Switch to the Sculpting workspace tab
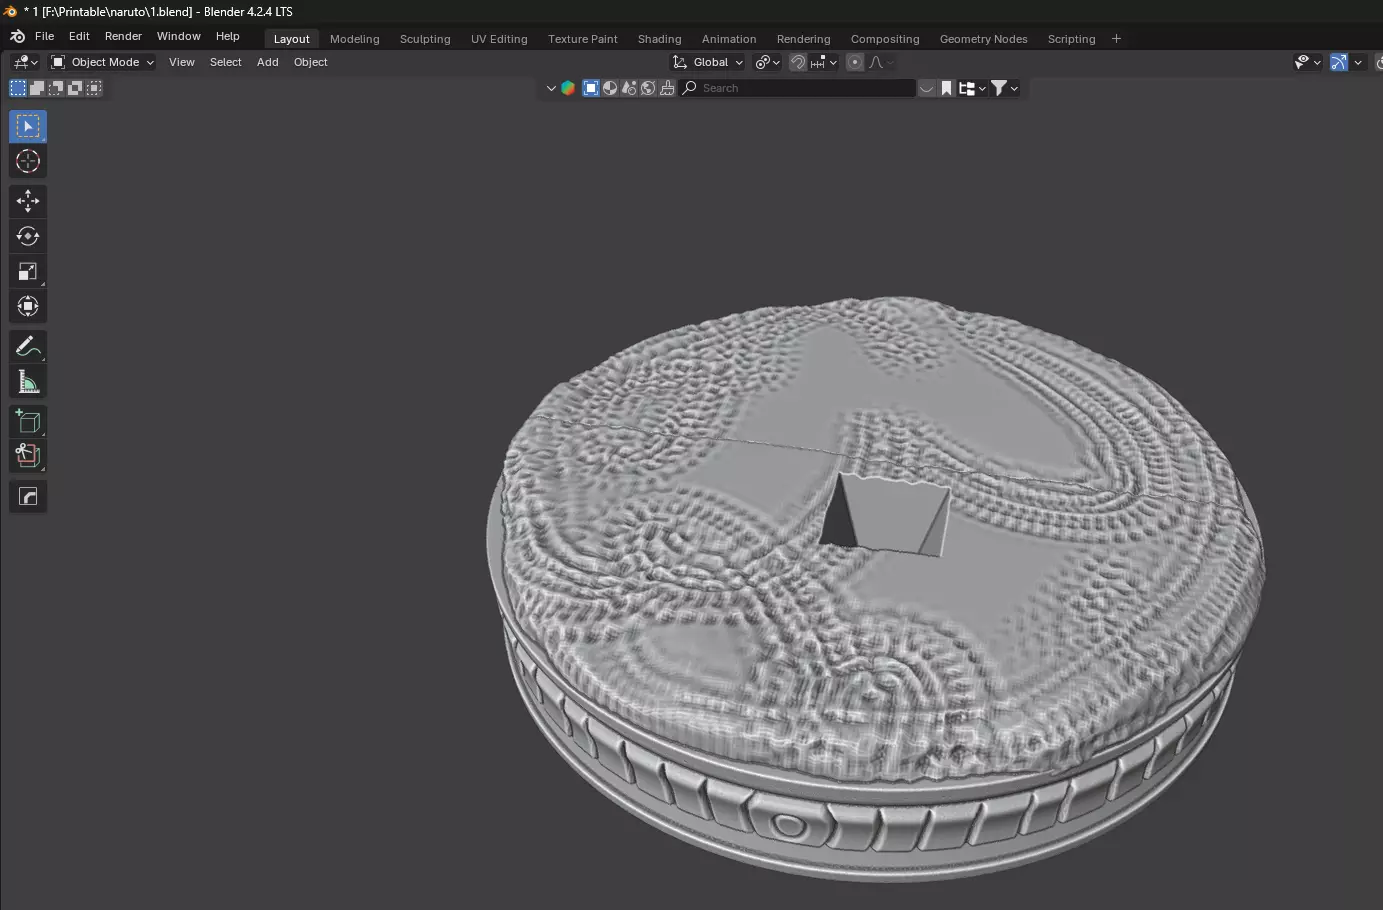 [425, 39]
